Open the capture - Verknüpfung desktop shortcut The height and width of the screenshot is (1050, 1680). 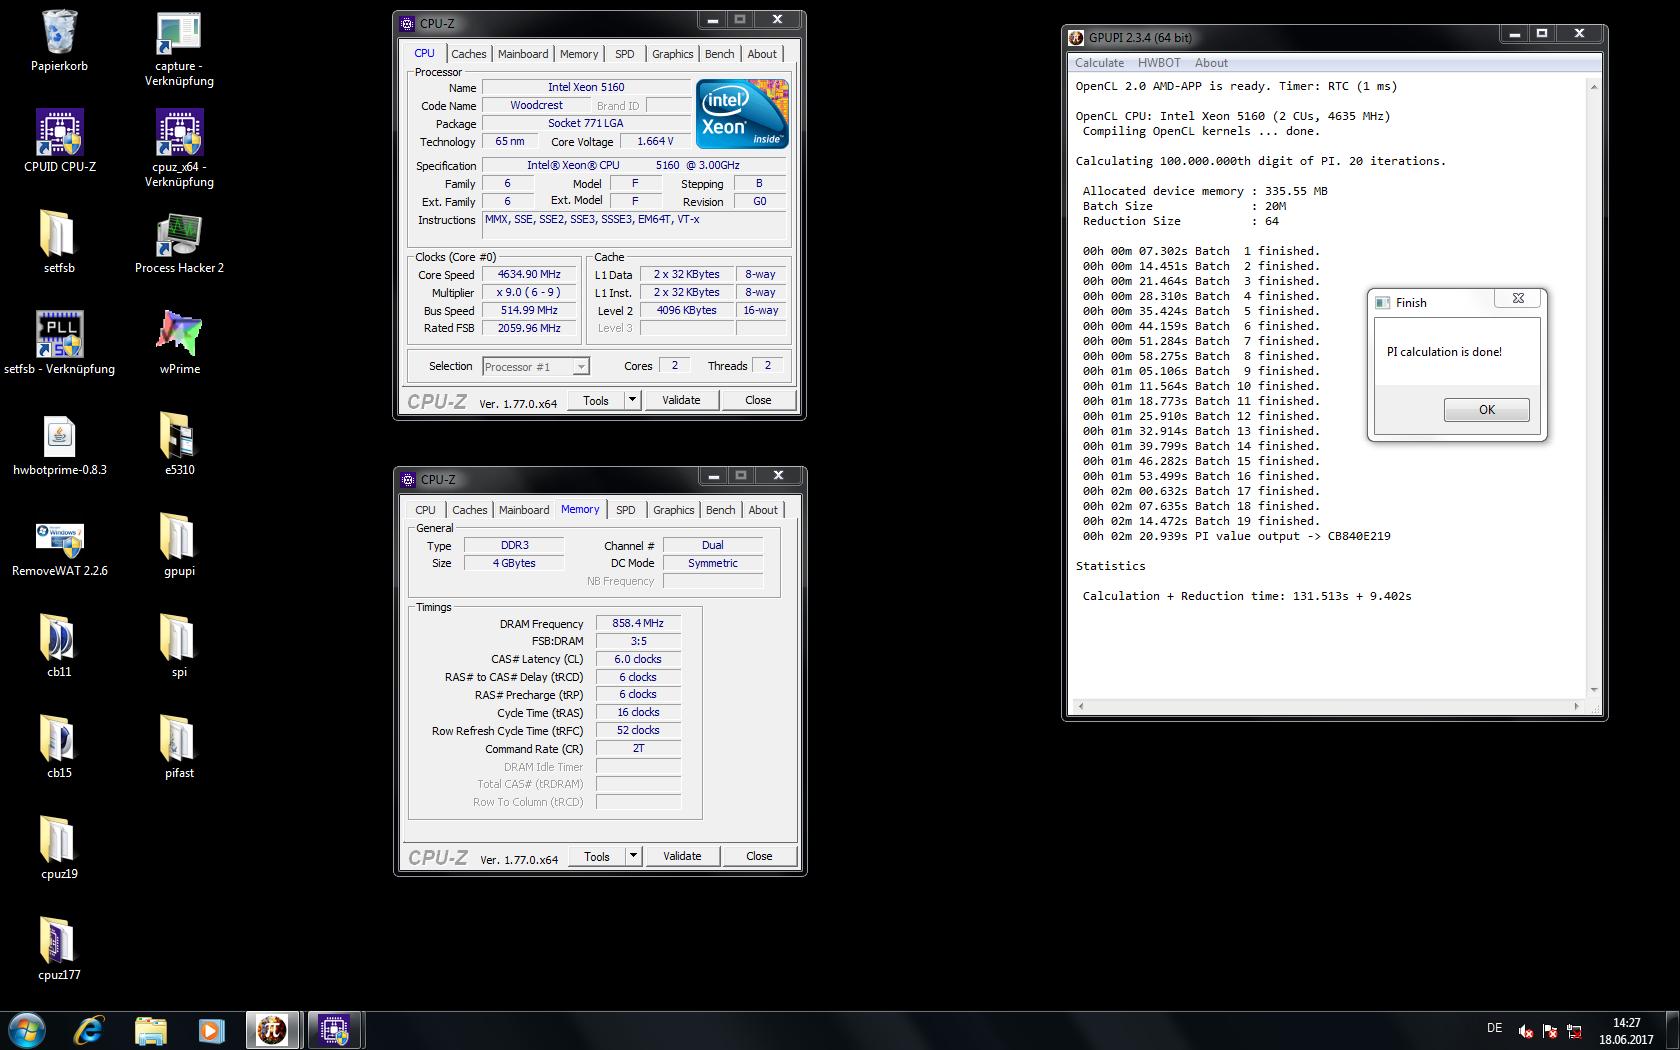[x=179, y=49]
